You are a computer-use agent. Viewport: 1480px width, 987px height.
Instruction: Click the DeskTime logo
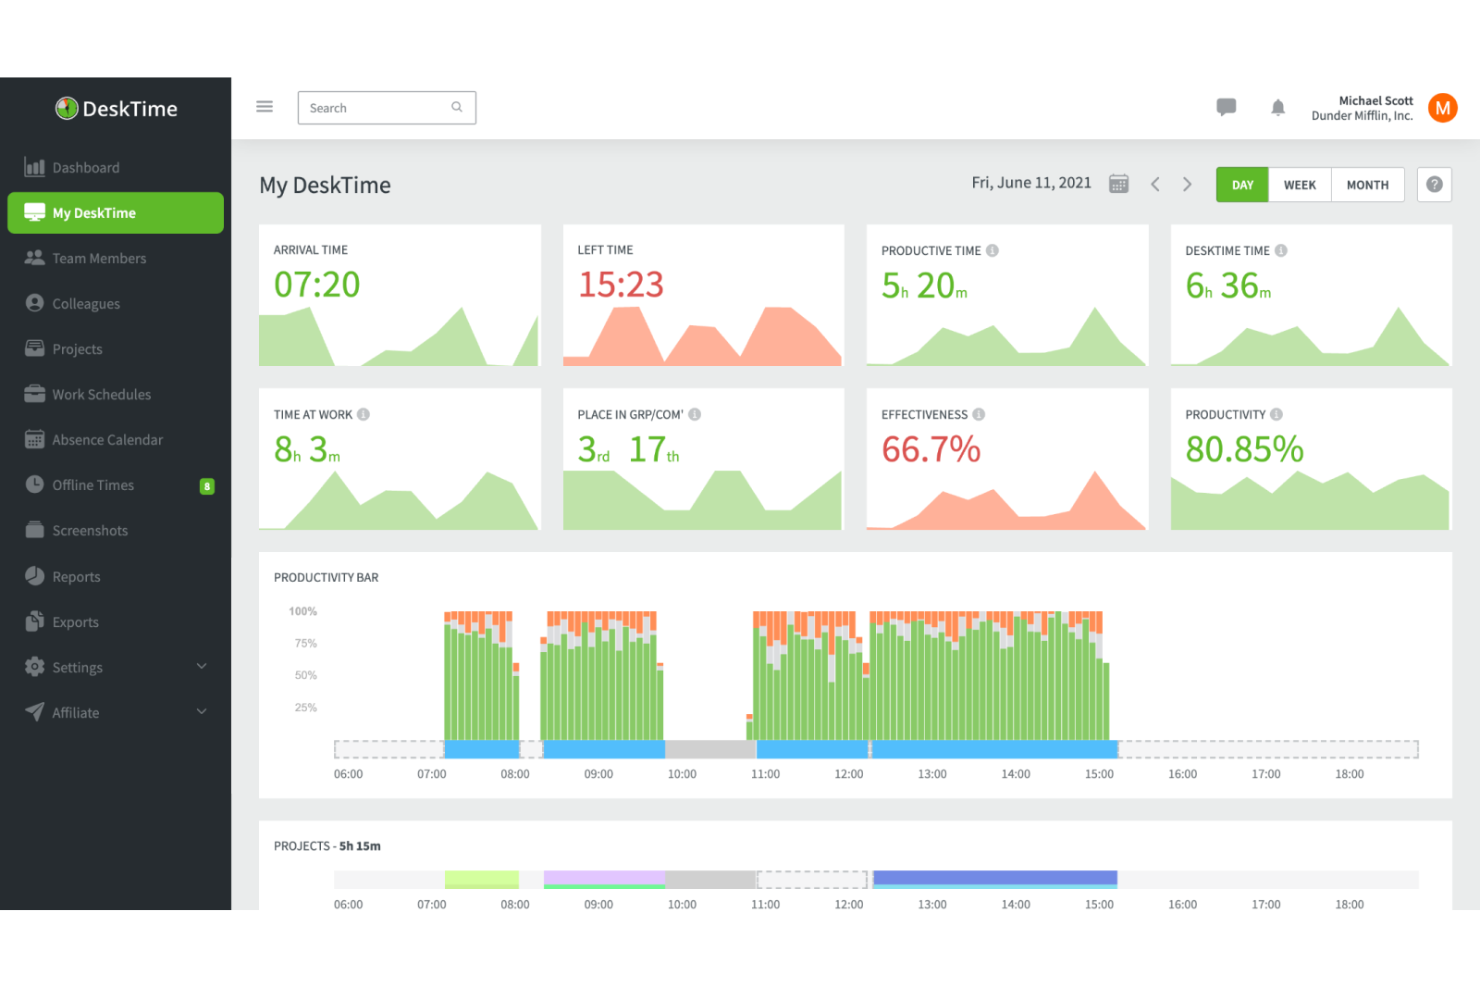pyautogui.click(x=116, y=108)
